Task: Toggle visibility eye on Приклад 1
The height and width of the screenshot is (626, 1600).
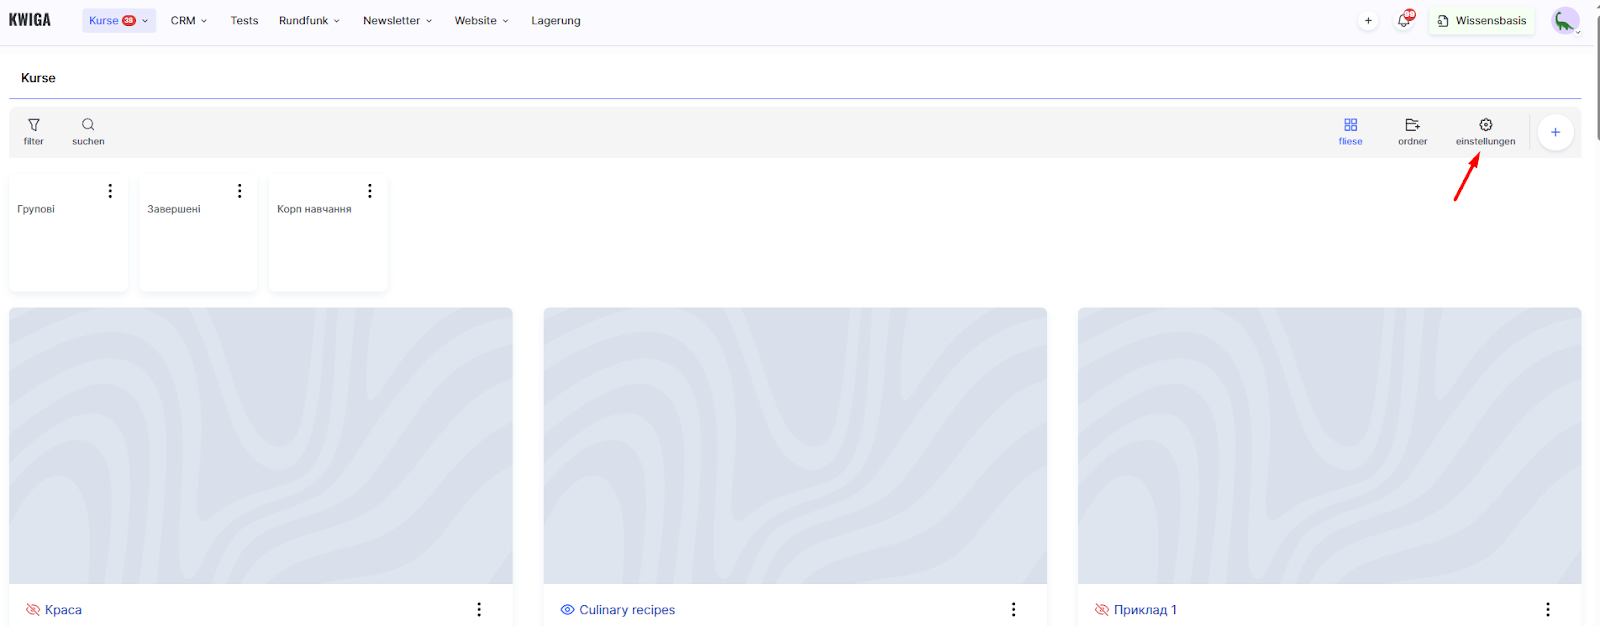Action: [x=1102, y=610]
